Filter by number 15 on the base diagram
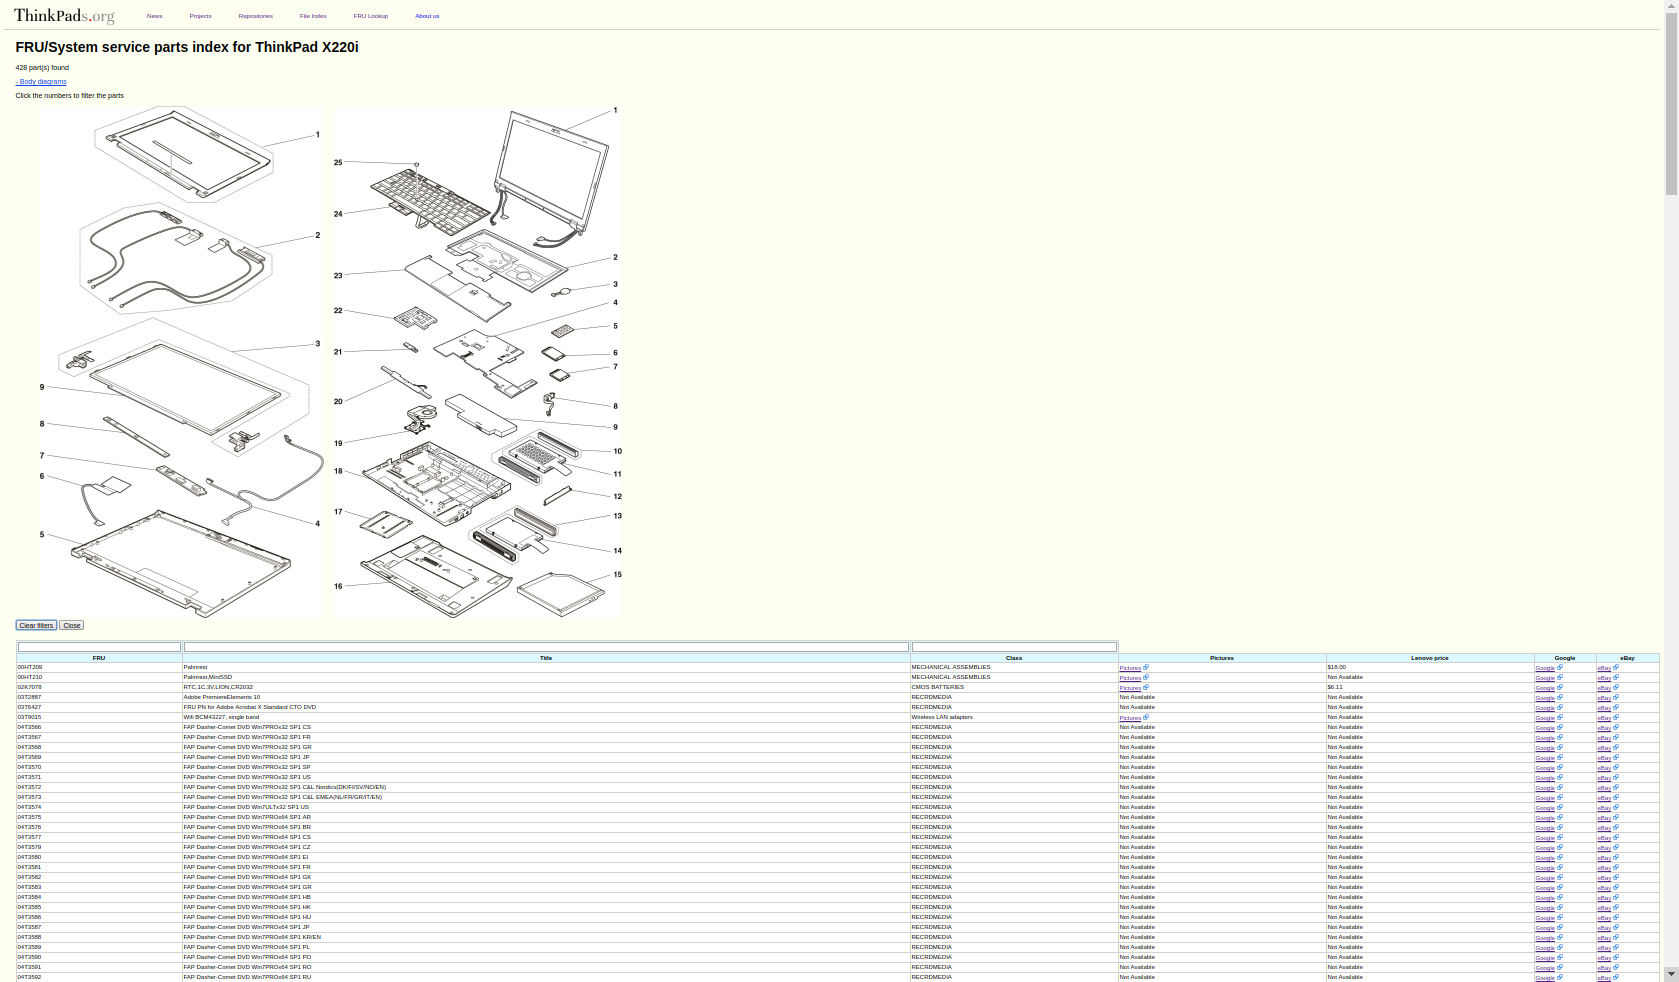The height and width of the screenshot is (982, 1679). pyautogui.click(x=618, y=575)
